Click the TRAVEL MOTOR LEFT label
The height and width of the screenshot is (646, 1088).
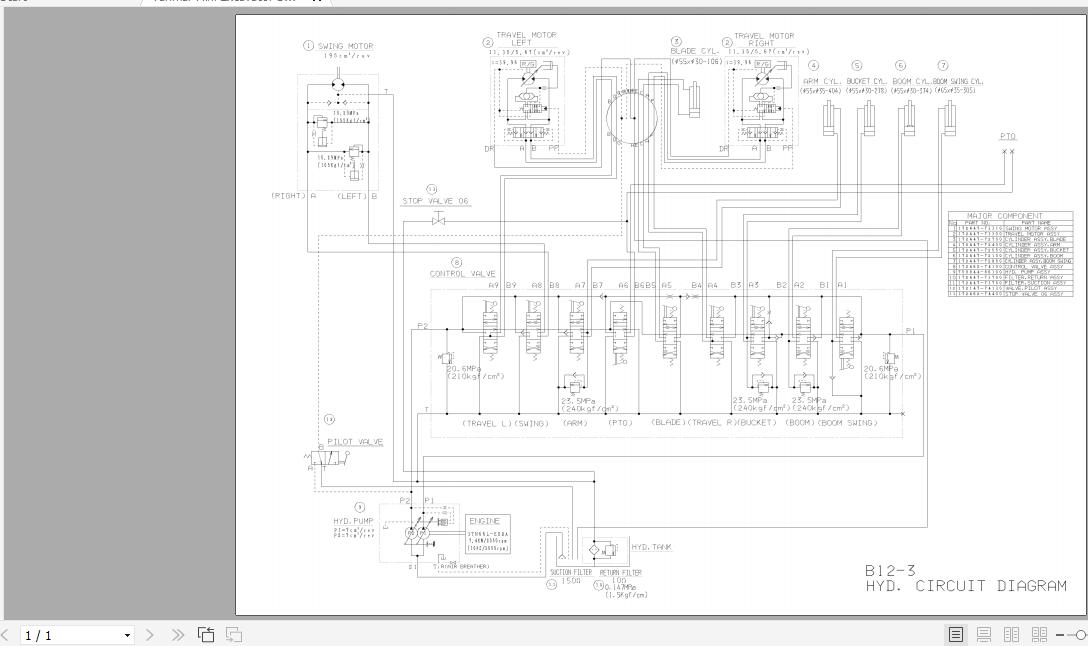tap(526, 38)
